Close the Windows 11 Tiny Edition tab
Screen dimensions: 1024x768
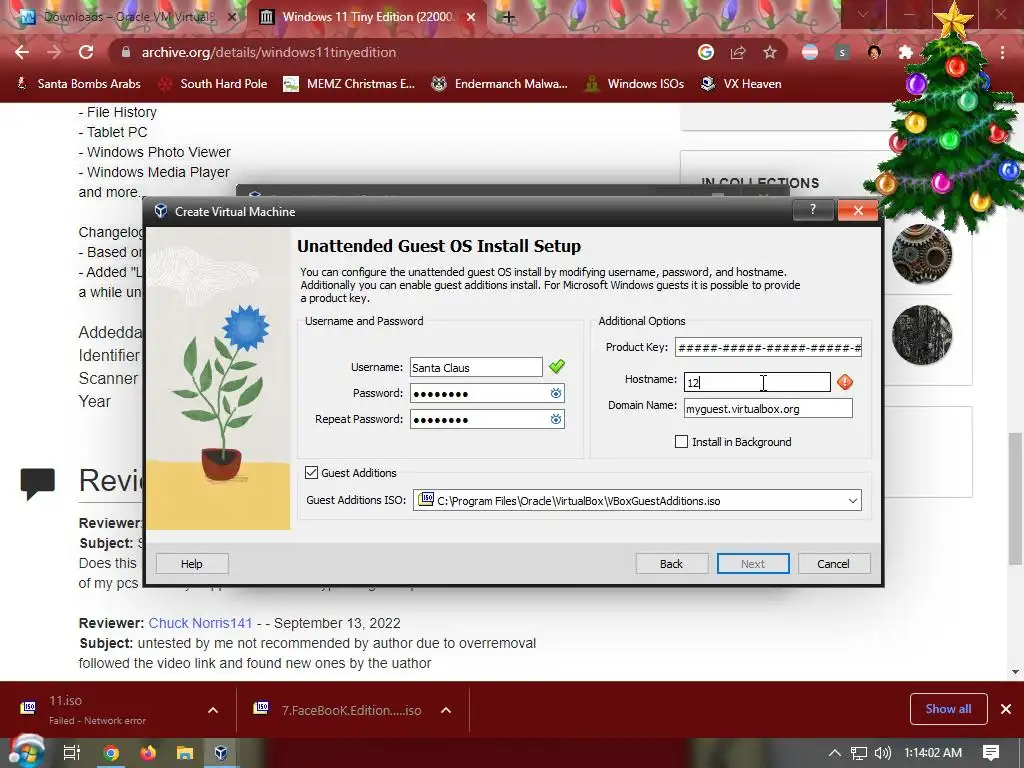(471, 17)
